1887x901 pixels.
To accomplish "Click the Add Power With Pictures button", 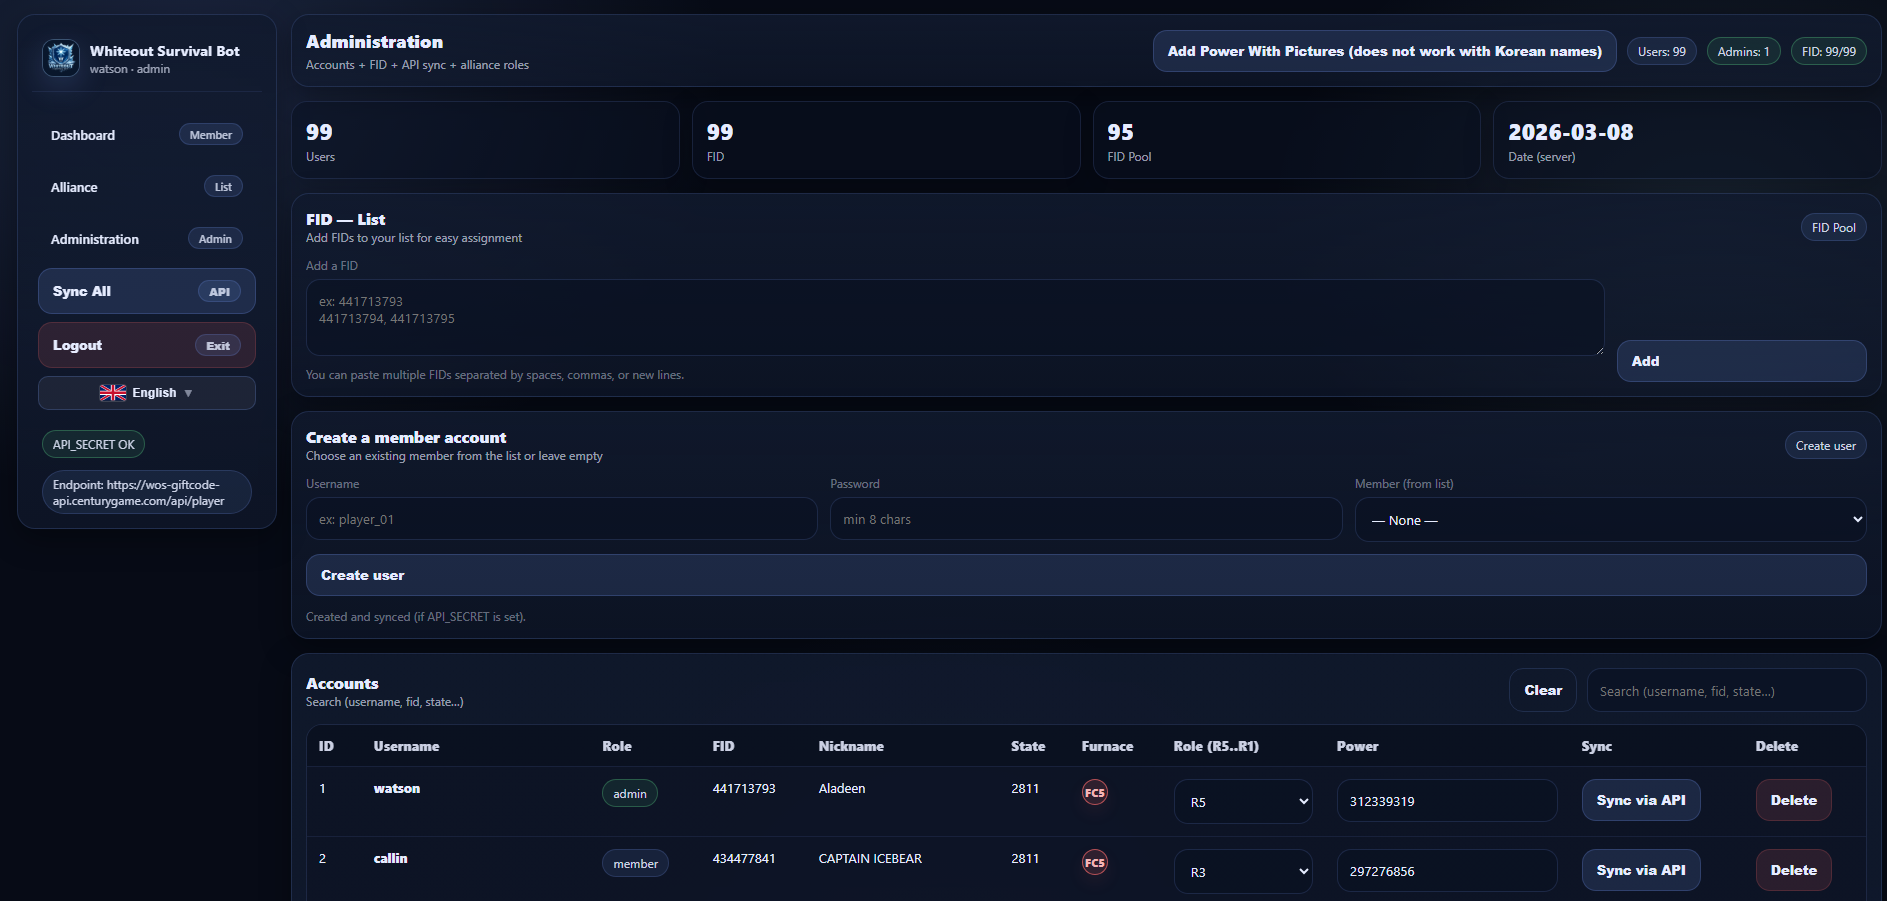I will [x=1384, y=50].
